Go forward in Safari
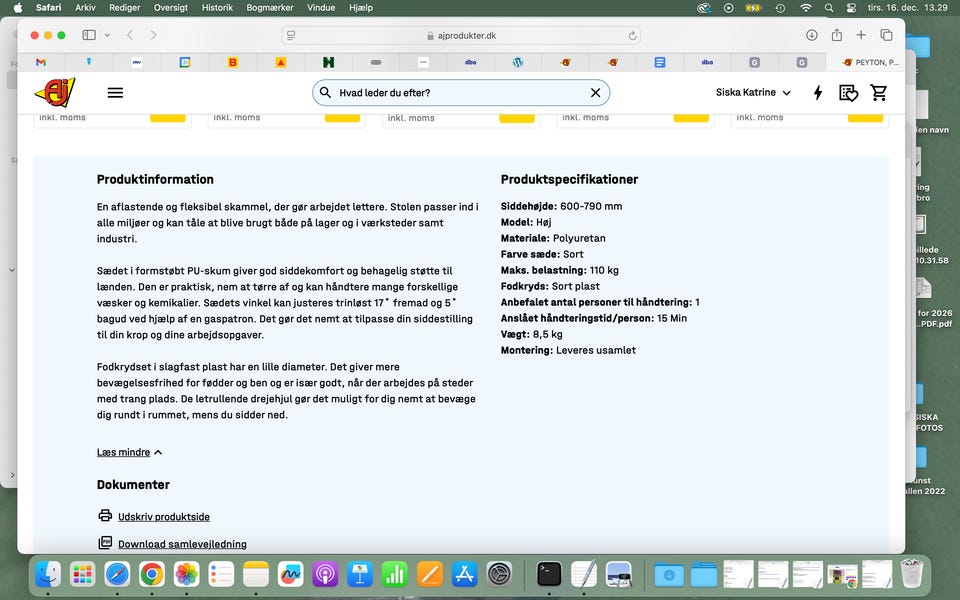 153,35
